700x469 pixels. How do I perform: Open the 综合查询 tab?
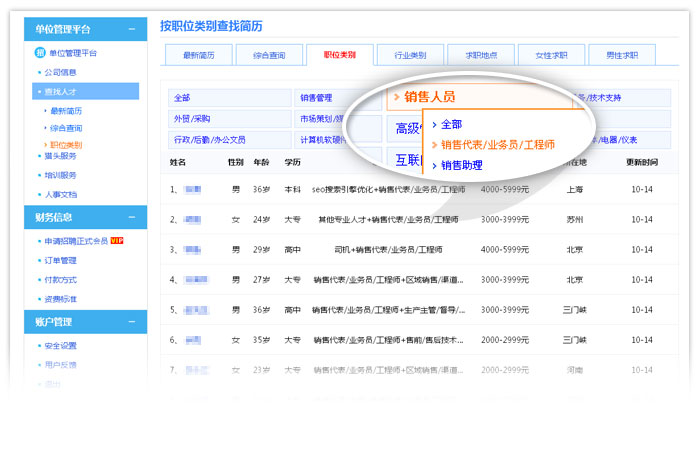(x=267, y=55)
